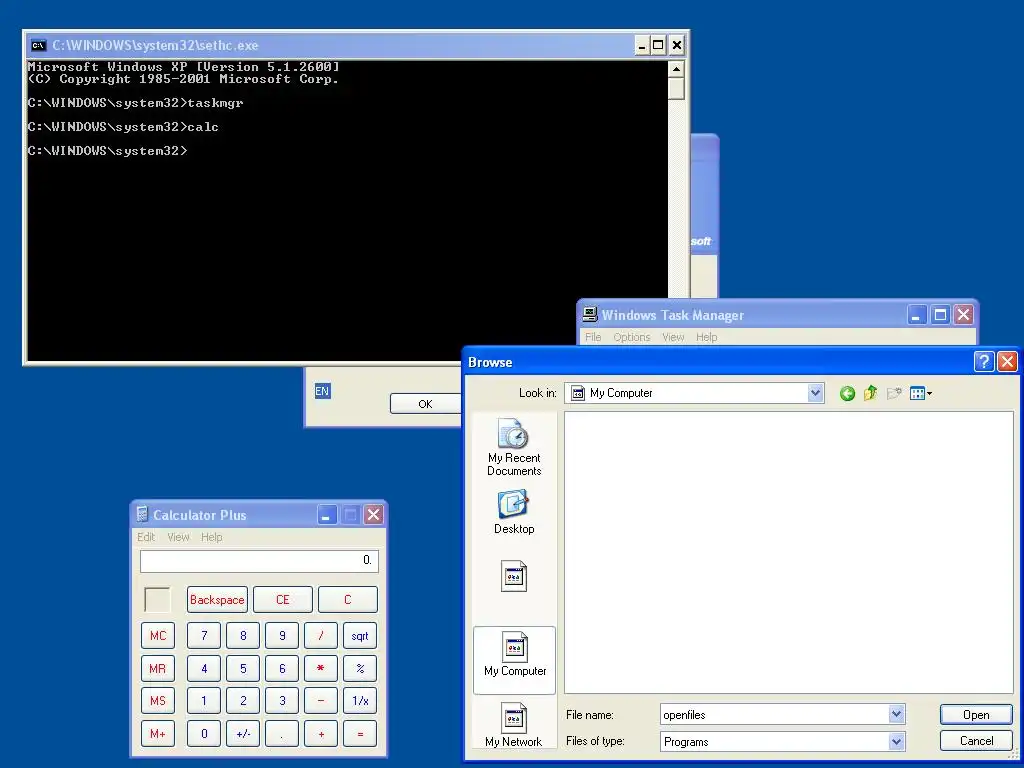Click M+ memory add button

pyautogui.click(x=158, y=733)
